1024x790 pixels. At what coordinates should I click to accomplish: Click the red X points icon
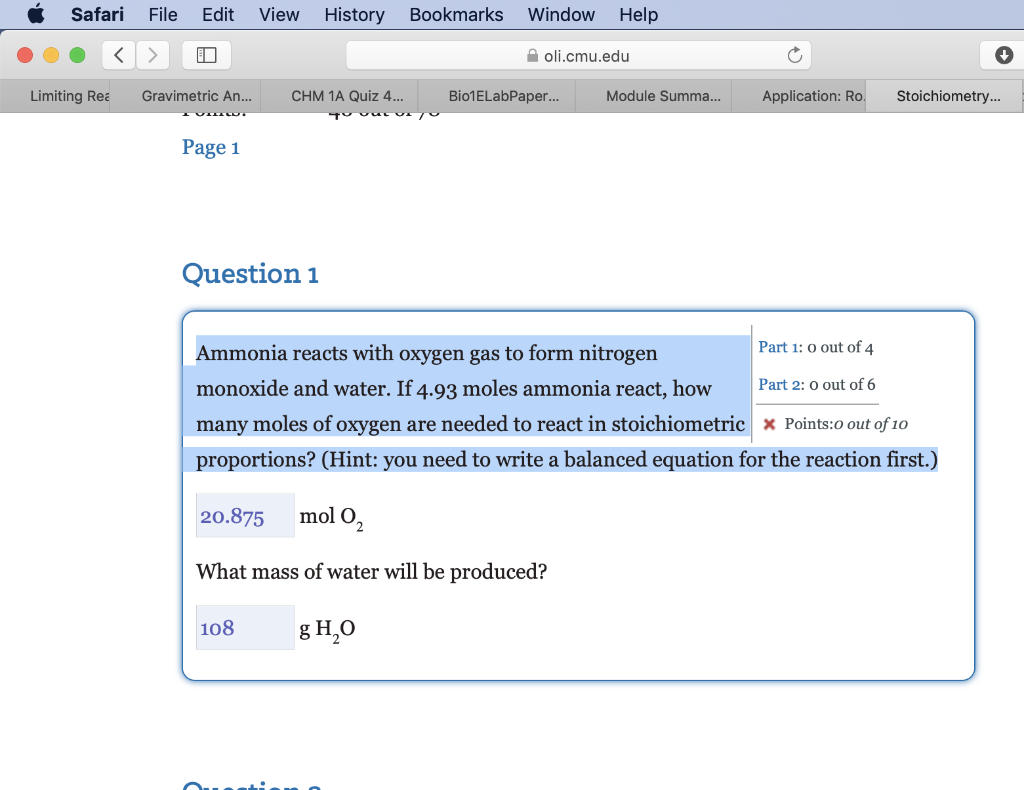click(769, 424)
